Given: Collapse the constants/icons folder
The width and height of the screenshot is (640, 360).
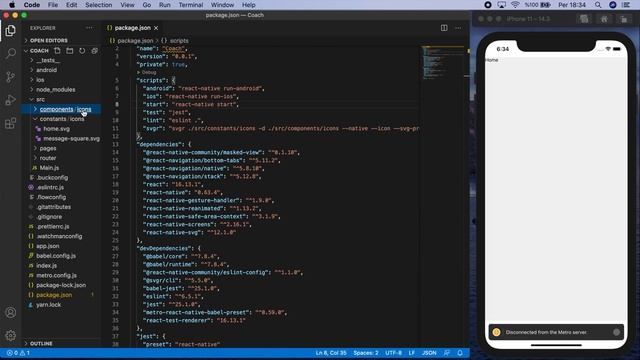Looking at the screenshot, I should (x=61, y=119).
